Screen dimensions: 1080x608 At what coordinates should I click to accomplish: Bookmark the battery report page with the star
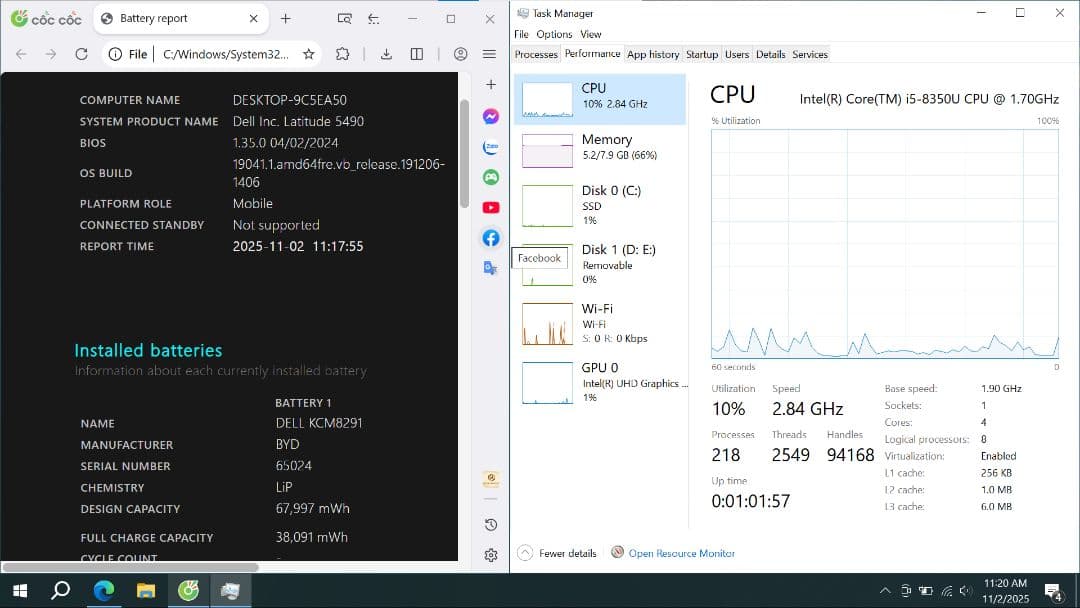pos(310,54)
